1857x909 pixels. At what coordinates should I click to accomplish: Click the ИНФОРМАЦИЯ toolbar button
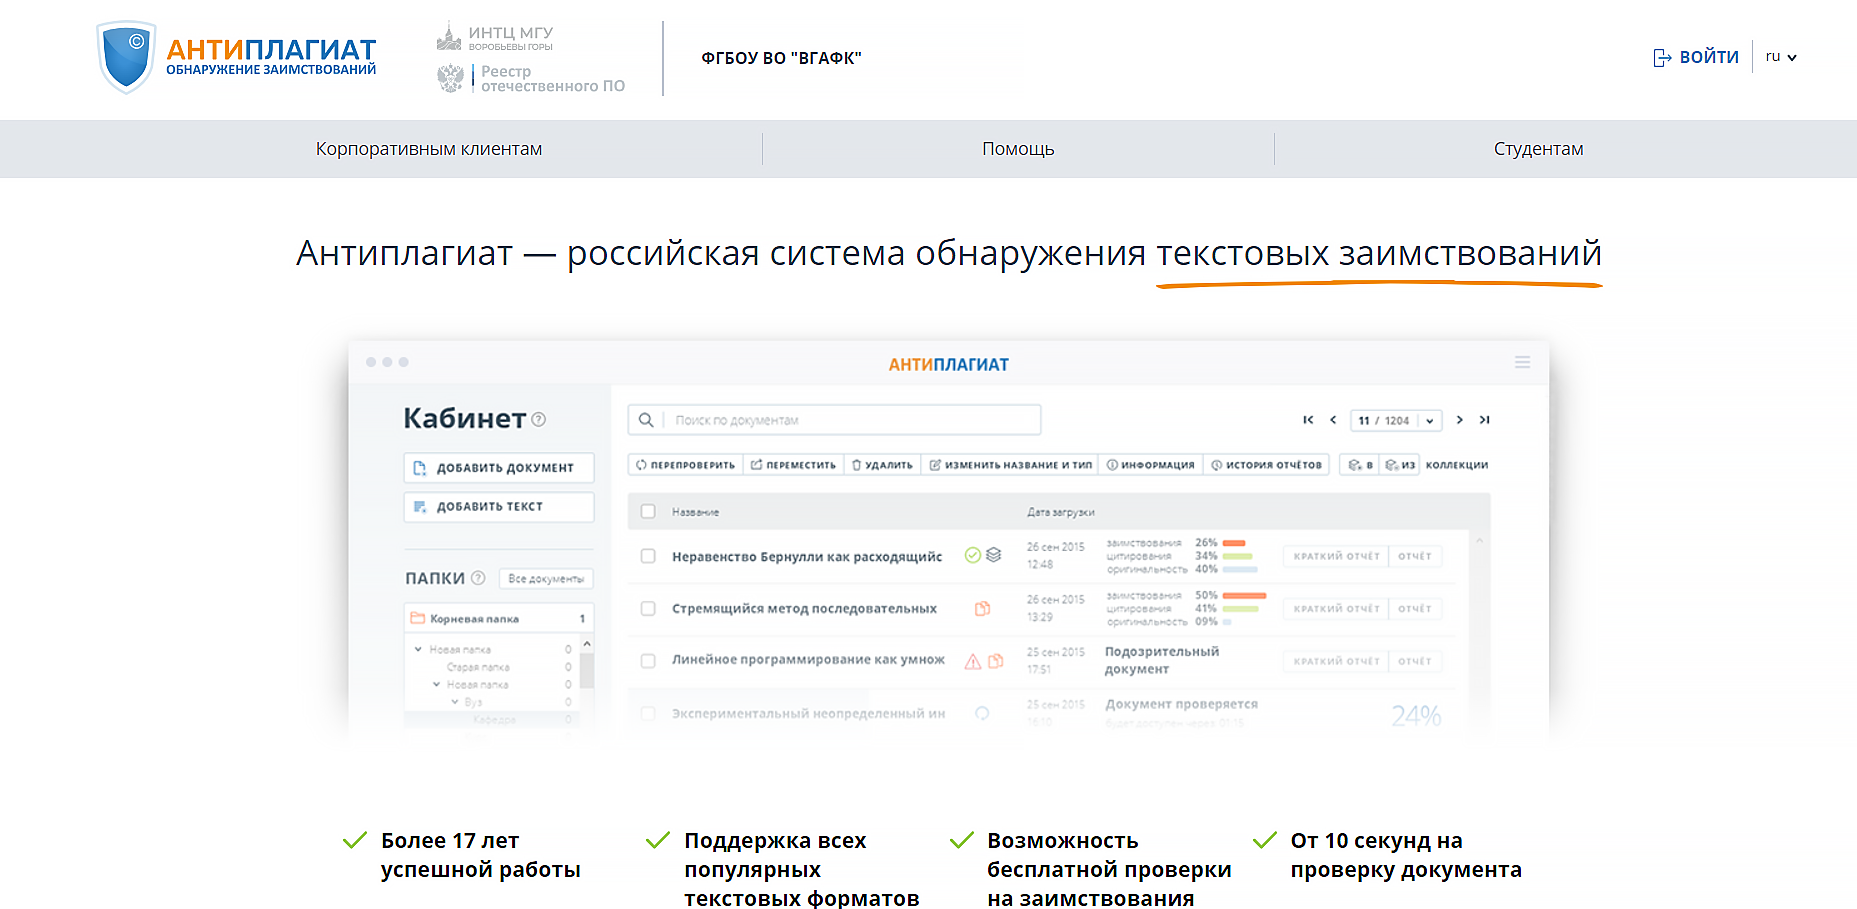point(1150,465)
